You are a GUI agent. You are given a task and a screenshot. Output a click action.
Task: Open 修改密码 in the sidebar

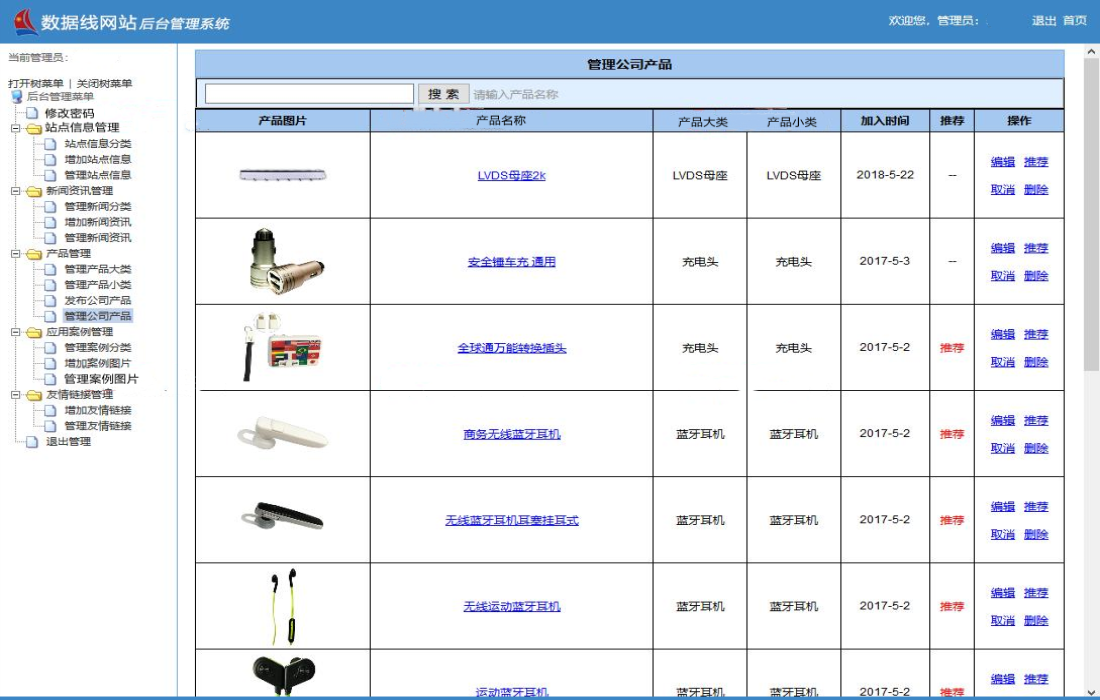click(x=69, y=113)
